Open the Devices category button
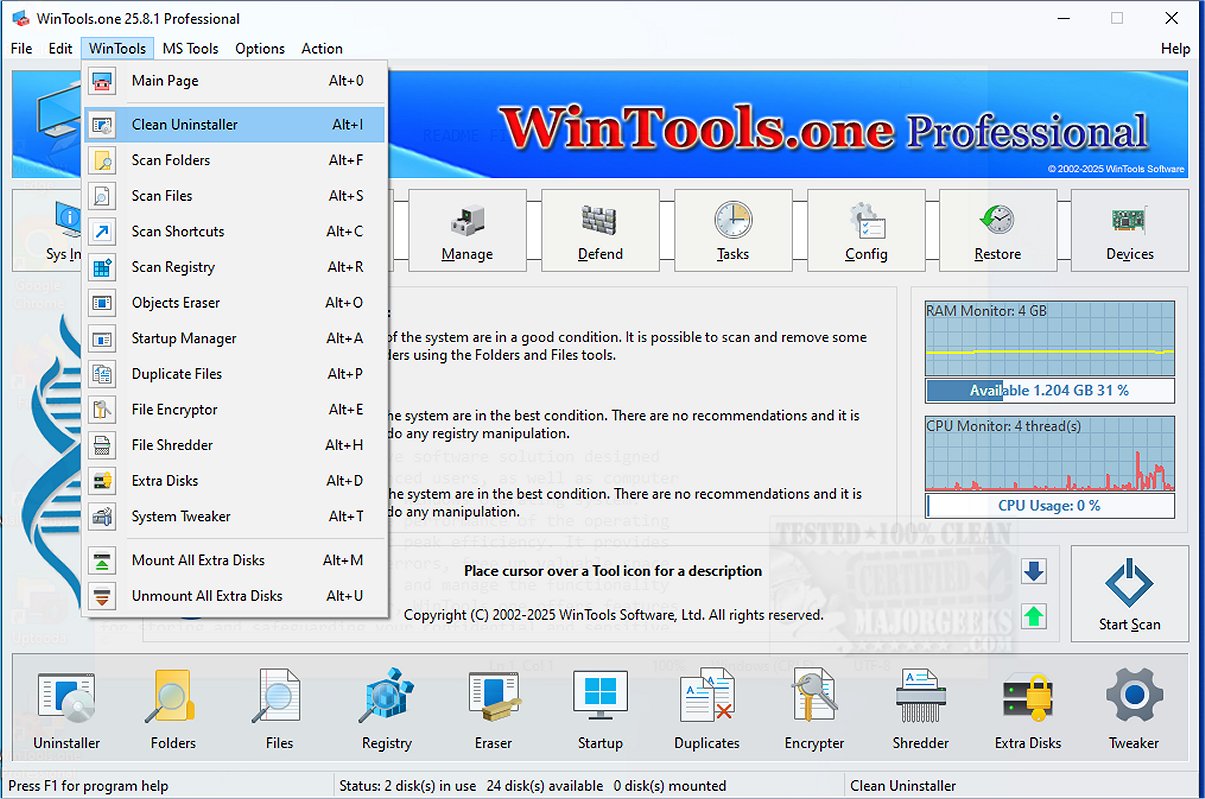 point(1130,230)
